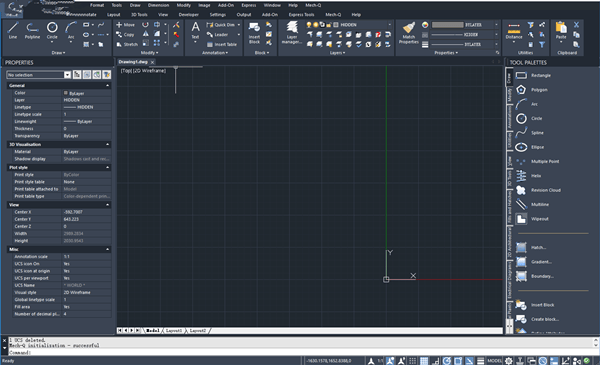Toggle grid display in status bar
Viewport: 600px width, 365px height.
[424, 361]
